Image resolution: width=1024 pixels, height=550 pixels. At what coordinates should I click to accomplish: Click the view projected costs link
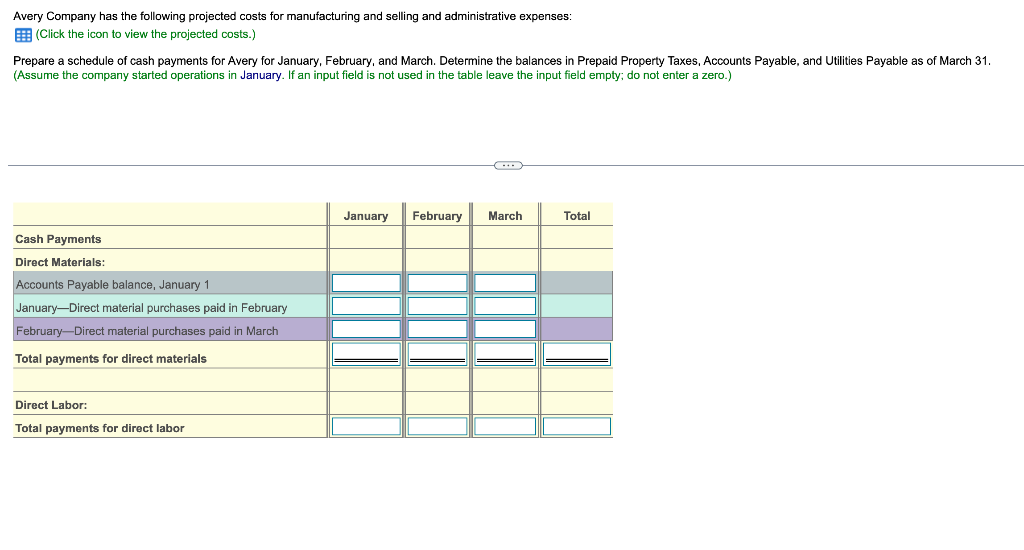(x=146, y=34)
